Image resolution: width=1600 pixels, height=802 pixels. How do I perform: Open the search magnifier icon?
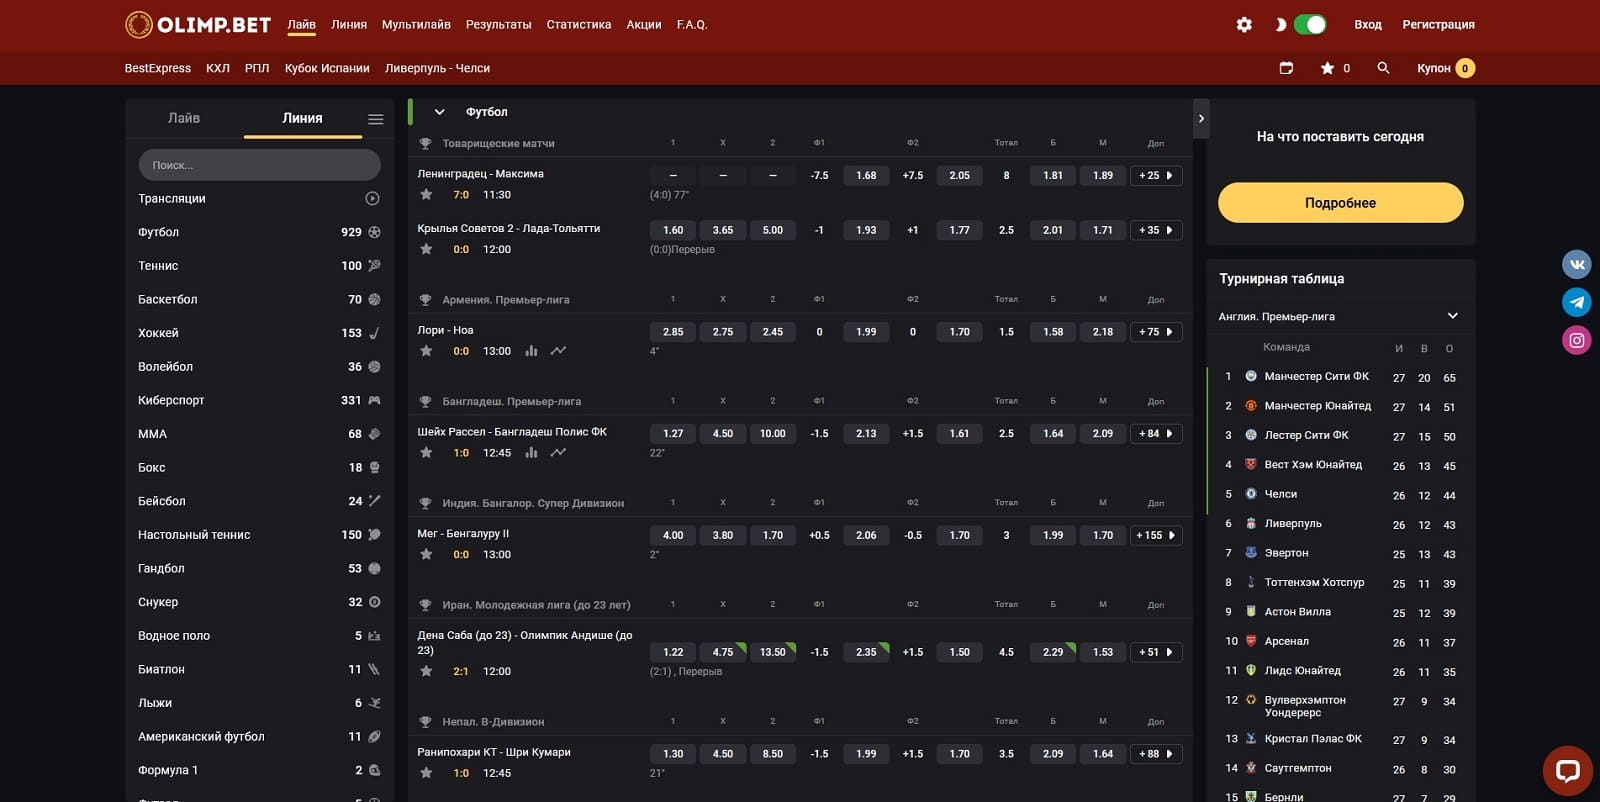(1383, 68)
